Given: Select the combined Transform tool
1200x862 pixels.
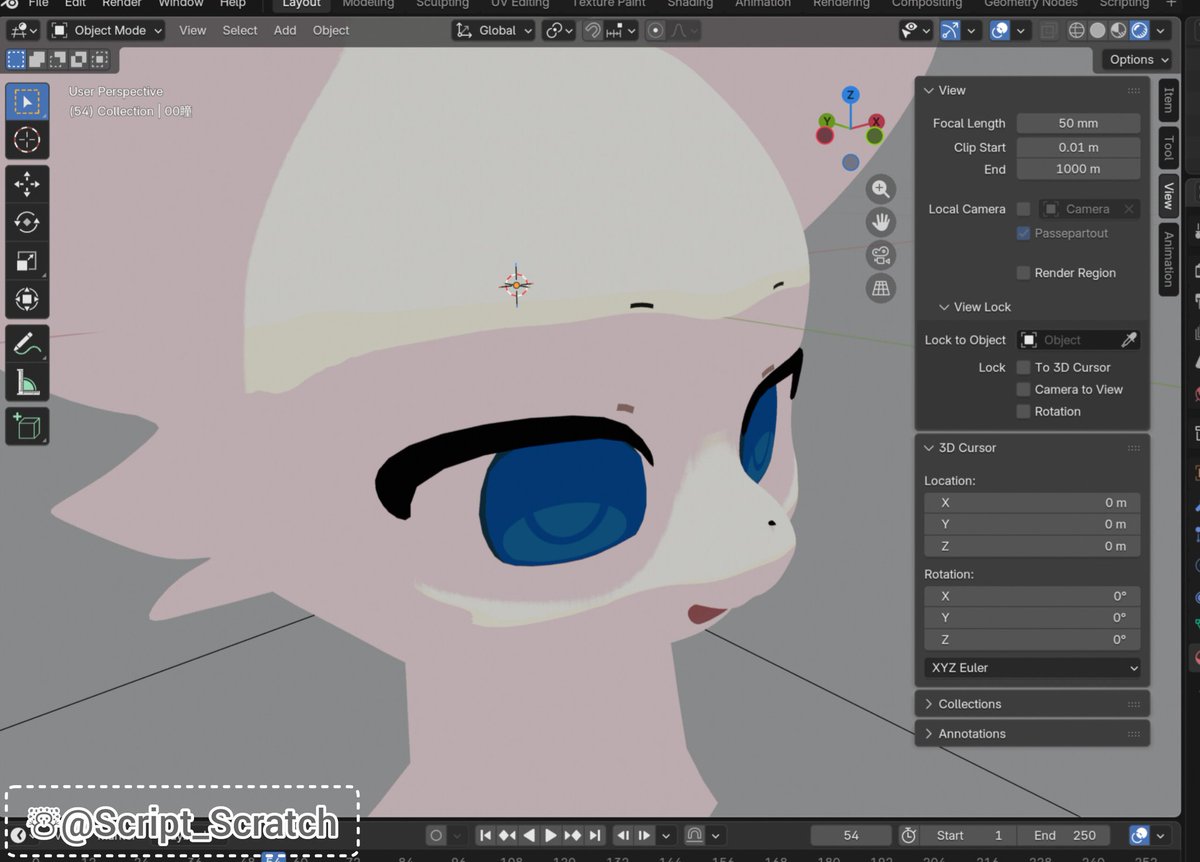Looking at the screenshot, I should [27, 299].
